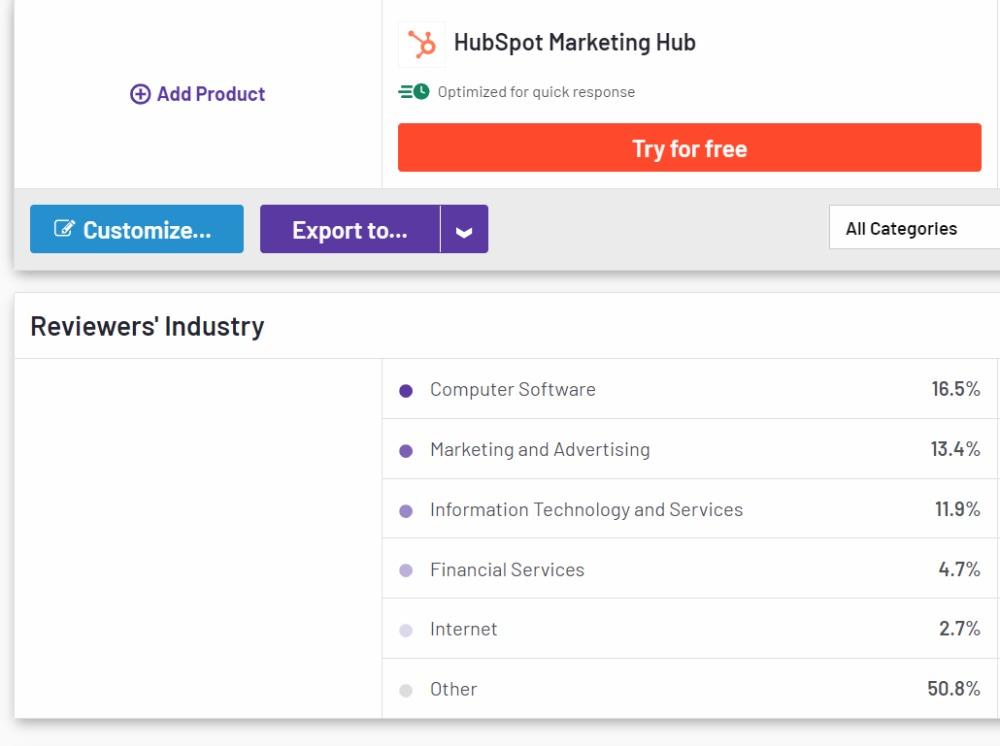Screen dimensions: 1000x746
Task: Click the Export to button
Action: [350, 229]
